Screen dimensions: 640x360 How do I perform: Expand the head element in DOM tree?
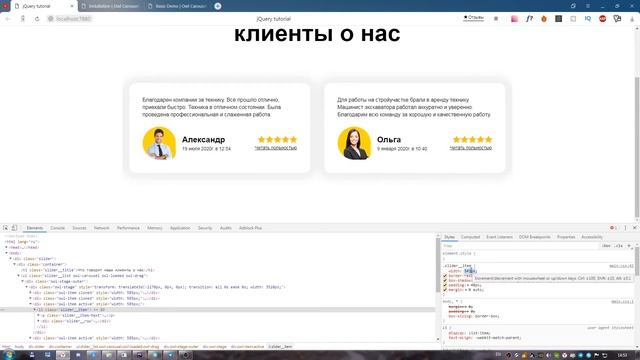[7, 247]
